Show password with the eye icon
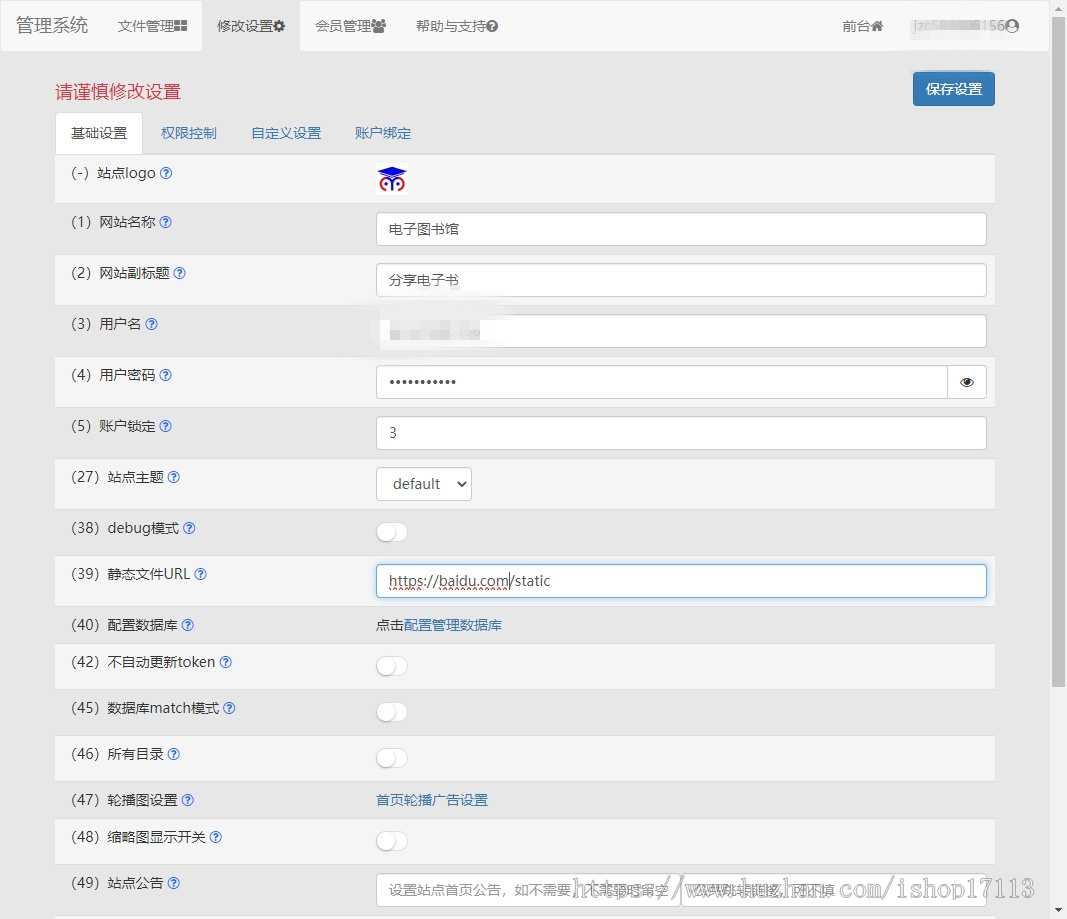Screen dimensions: 1067x919 coord(967,382)
